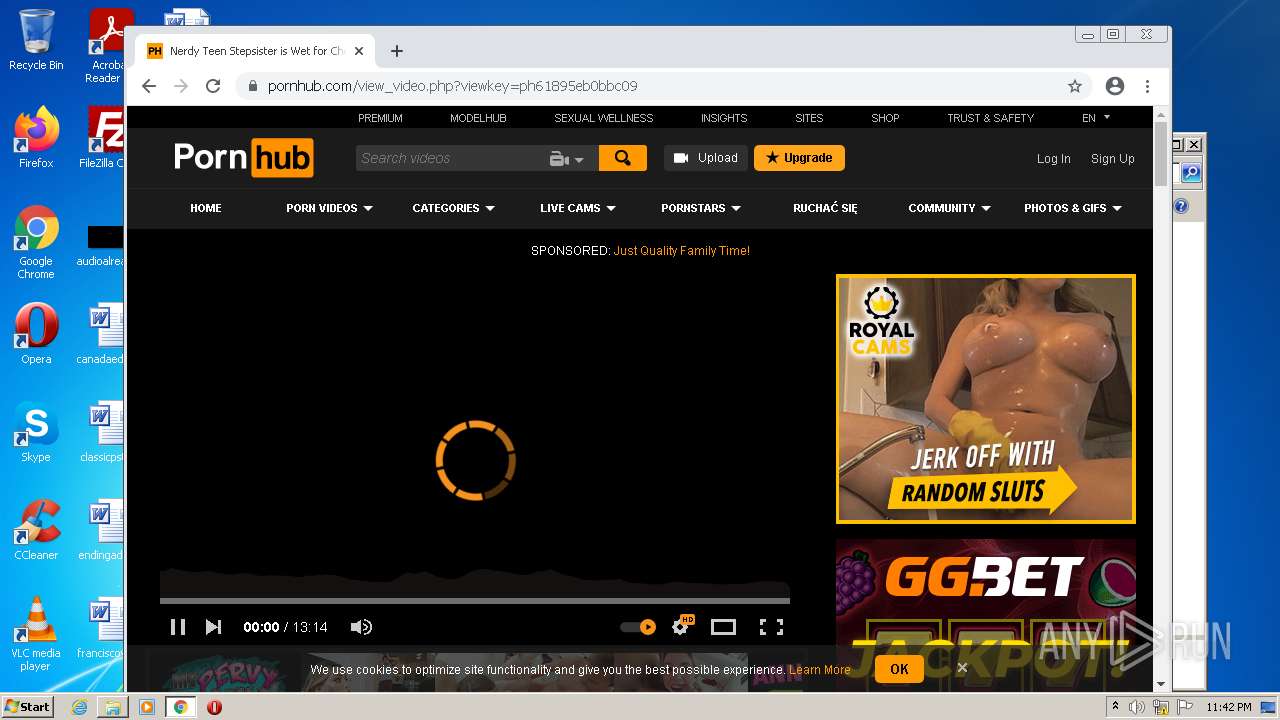Image resolution: width=1280 pixels, height=720 pixels.
Task: Launch Firefox from desktop
Action: pos(36,138)
